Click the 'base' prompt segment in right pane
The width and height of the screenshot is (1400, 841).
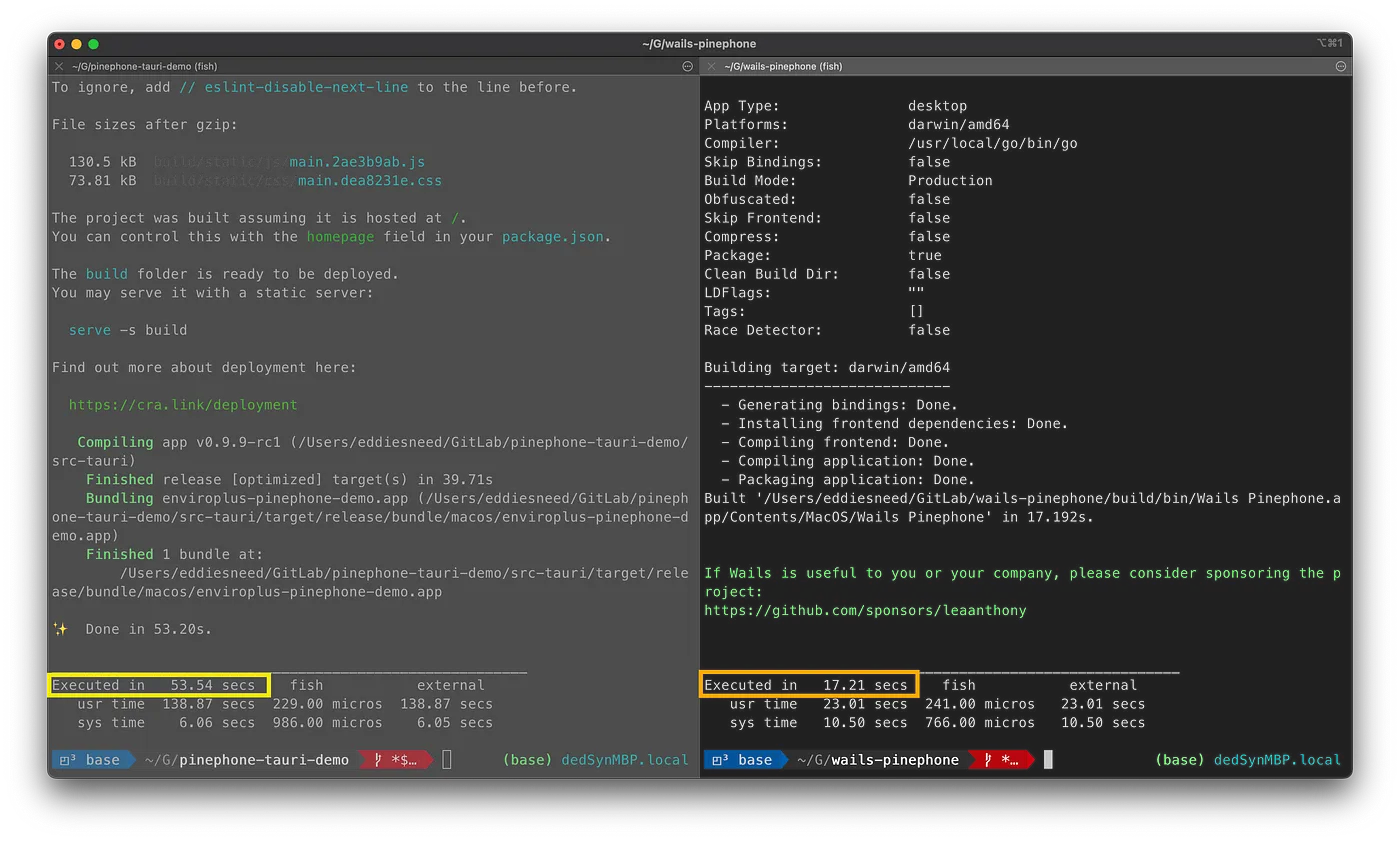tap(745, 760)
